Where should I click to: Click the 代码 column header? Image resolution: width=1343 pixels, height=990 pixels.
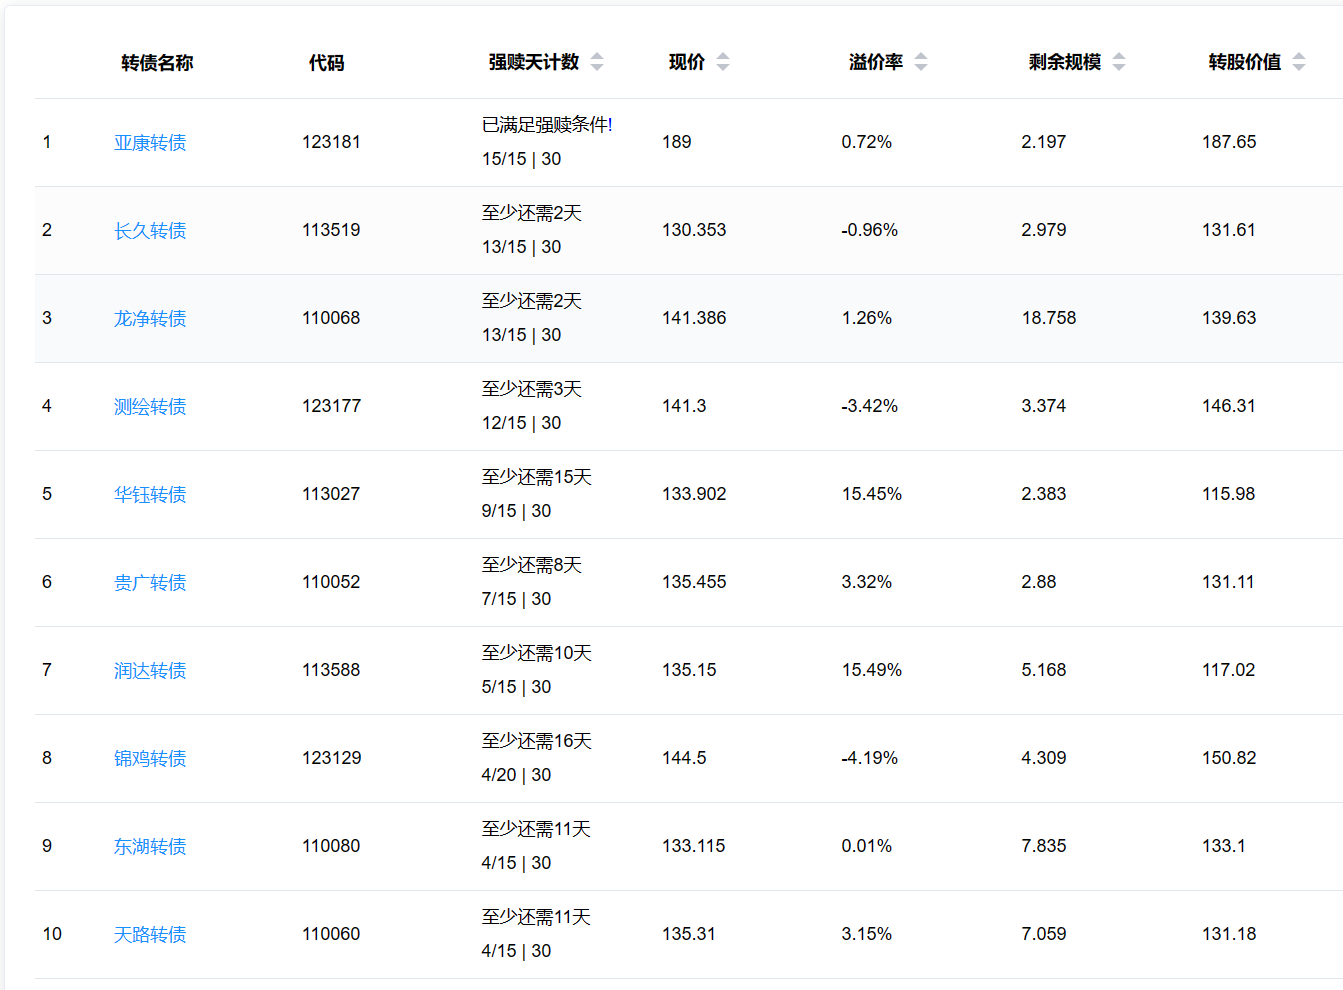326,63
